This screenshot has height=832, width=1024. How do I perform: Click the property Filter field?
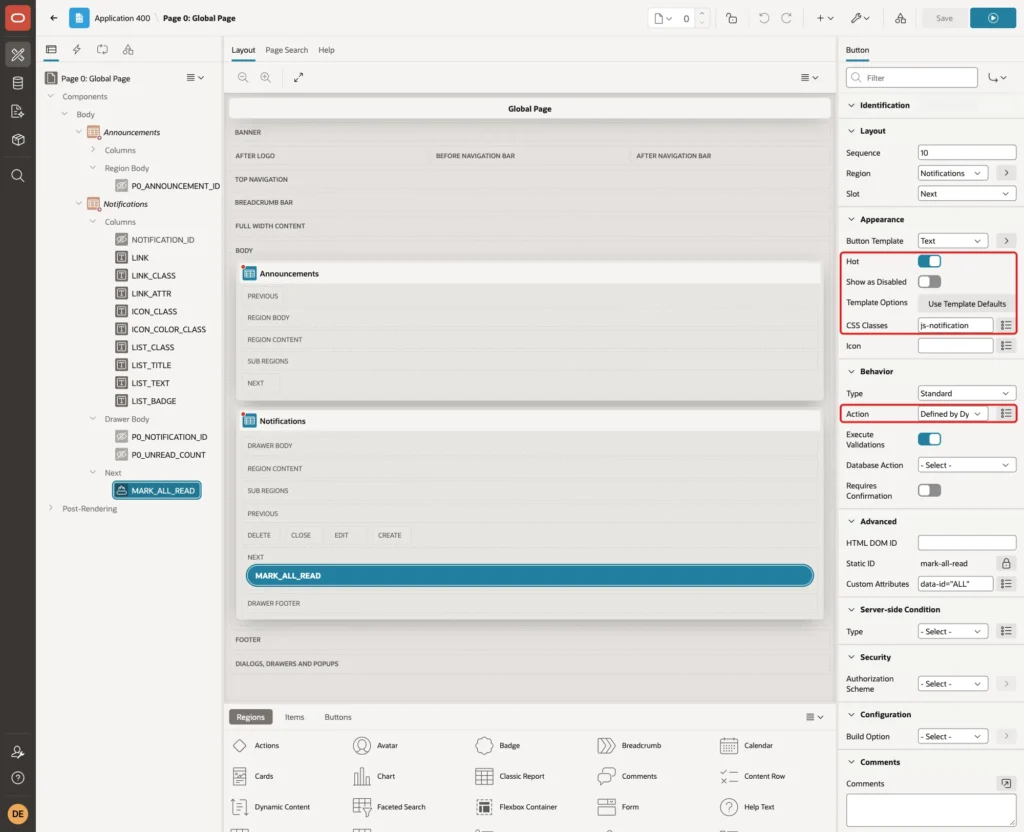click(x=912, y=78)
